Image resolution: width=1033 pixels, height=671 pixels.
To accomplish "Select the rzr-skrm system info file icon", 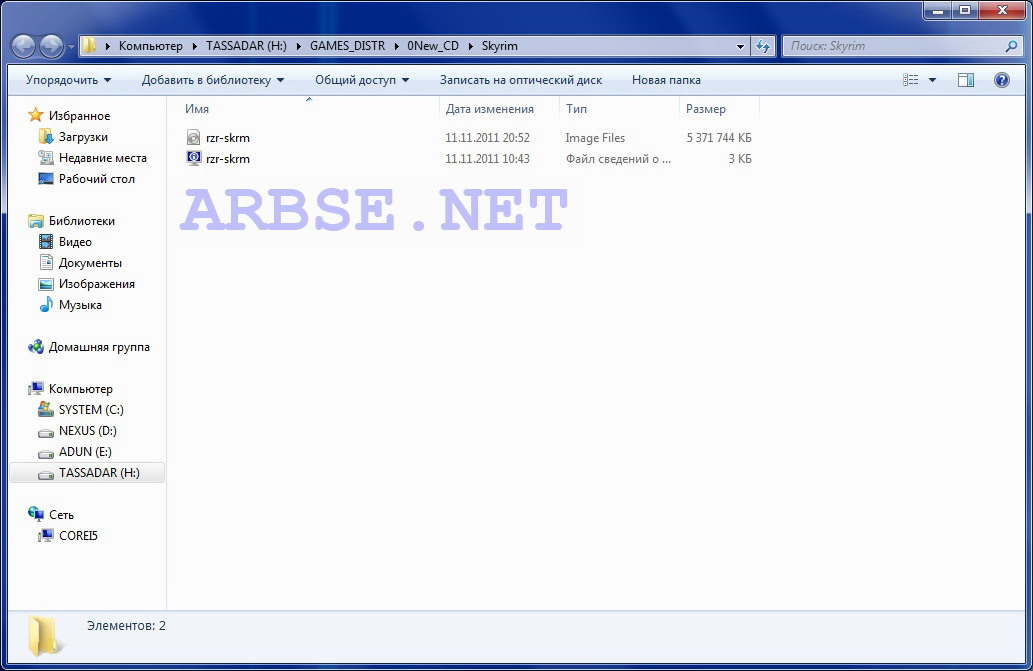I will pos(193,158).
